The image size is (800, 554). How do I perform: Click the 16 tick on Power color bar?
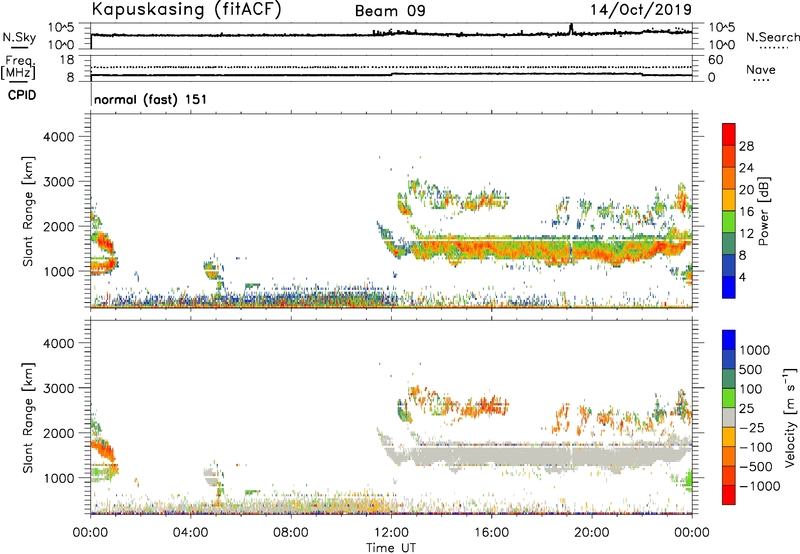point(746,212)
